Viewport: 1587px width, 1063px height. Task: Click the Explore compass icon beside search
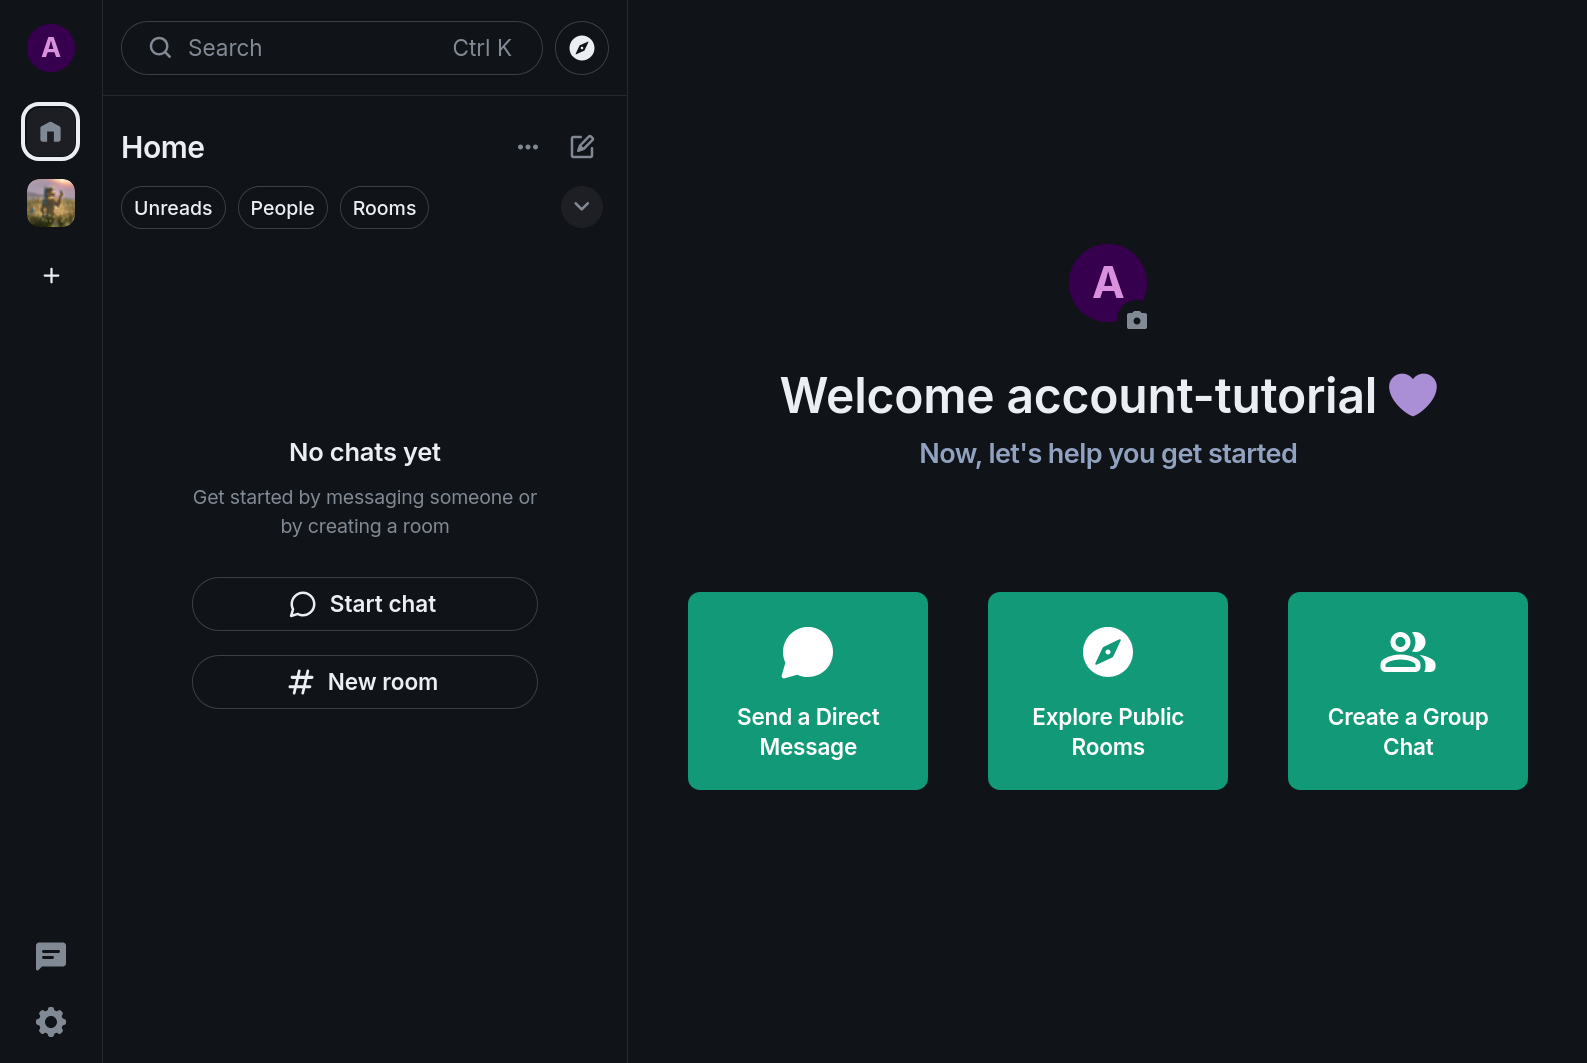pyautogui.click(x=582, y=48)
